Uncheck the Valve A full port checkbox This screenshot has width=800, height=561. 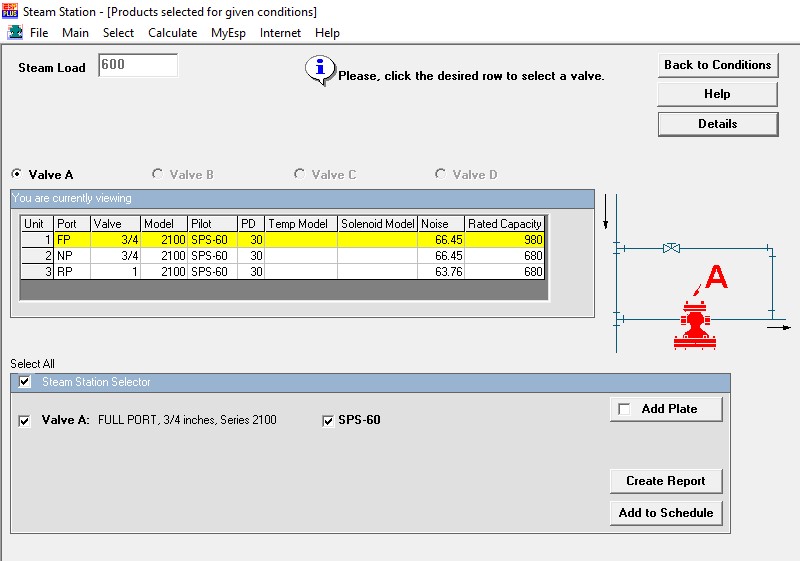pyautogui.click(x=24, y=421)
